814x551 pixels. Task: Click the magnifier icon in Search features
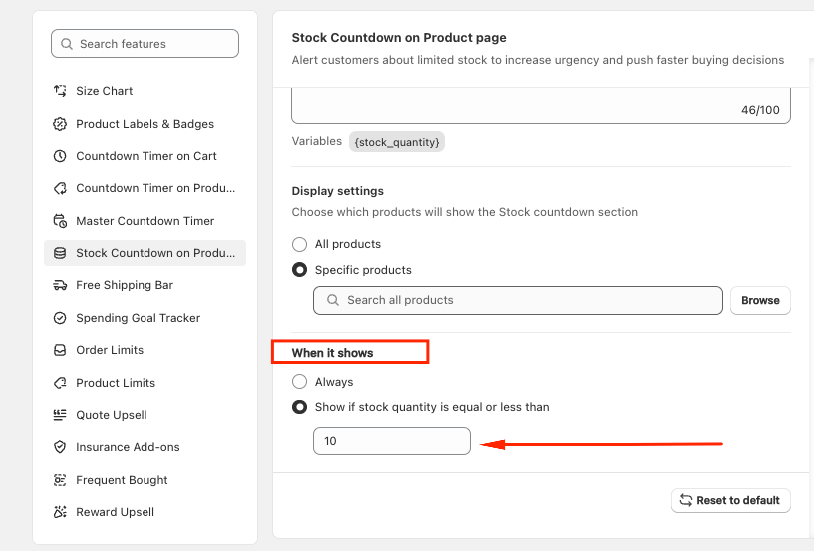(x=67, y=44)
